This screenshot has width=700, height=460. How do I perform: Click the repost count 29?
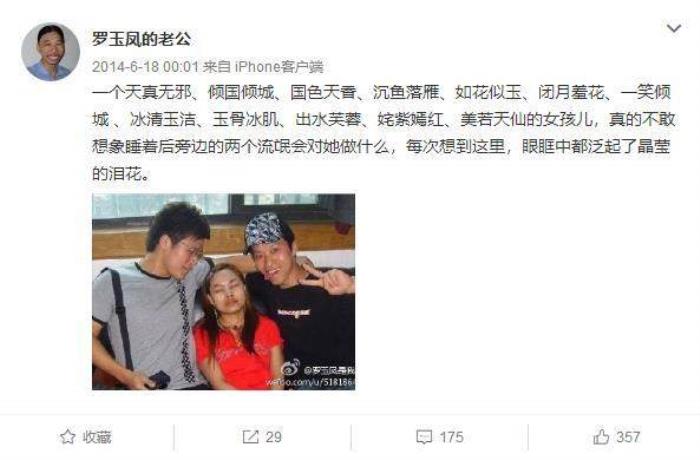[273, 436]
